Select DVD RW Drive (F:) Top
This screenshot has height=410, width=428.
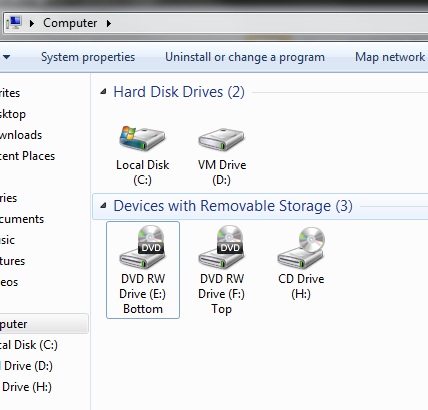tap(221, 270)
